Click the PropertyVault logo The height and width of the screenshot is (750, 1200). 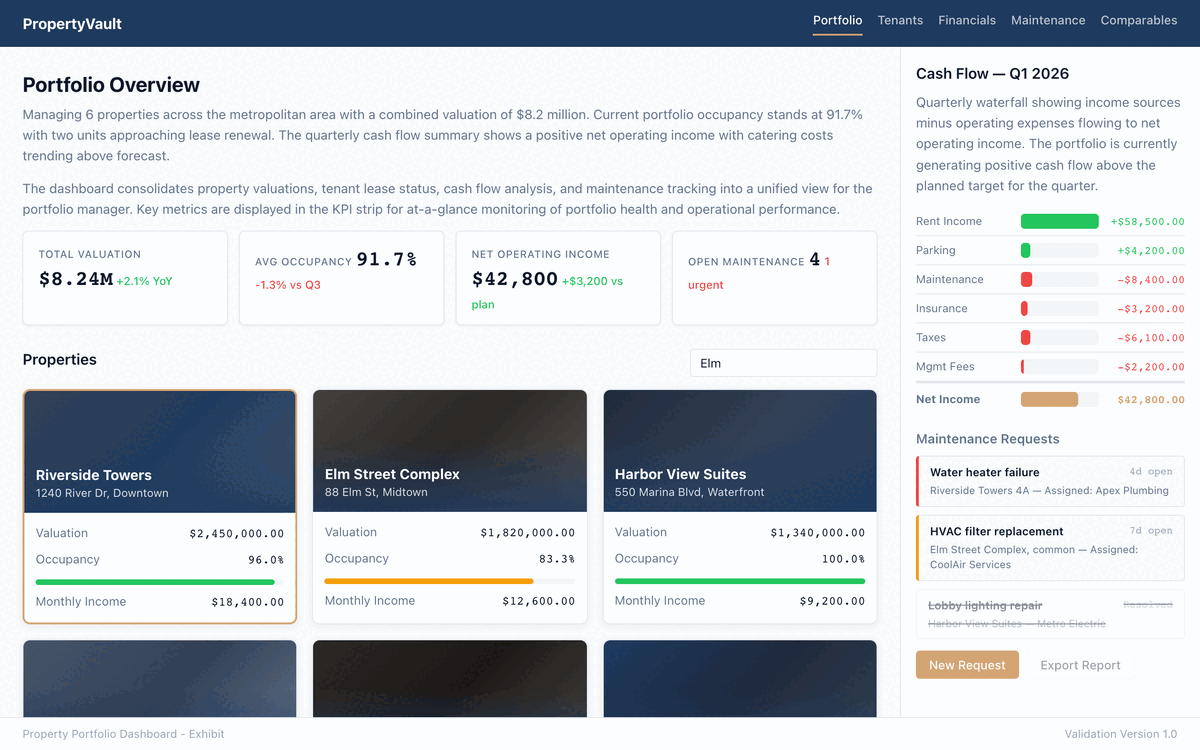tap(70, 22)
